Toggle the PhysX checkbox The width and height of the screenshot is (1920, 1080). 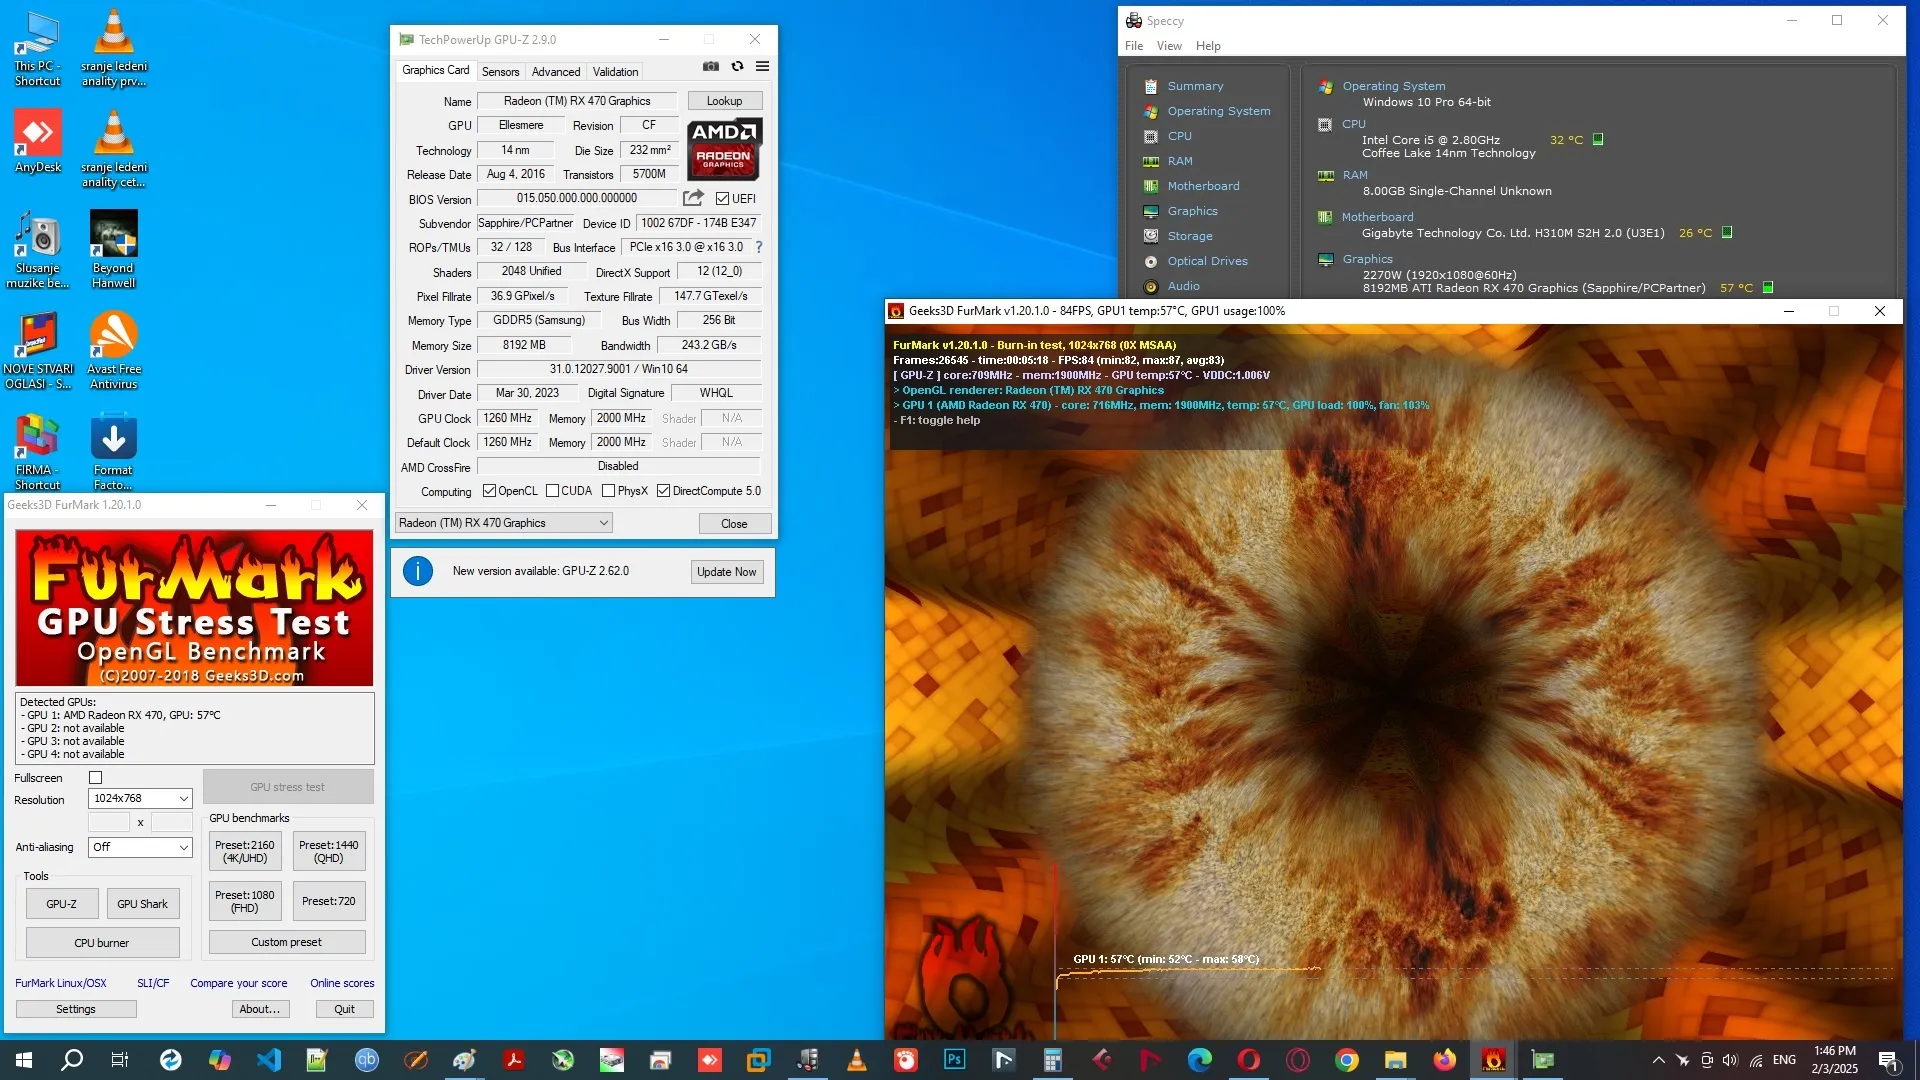point(608,491)
